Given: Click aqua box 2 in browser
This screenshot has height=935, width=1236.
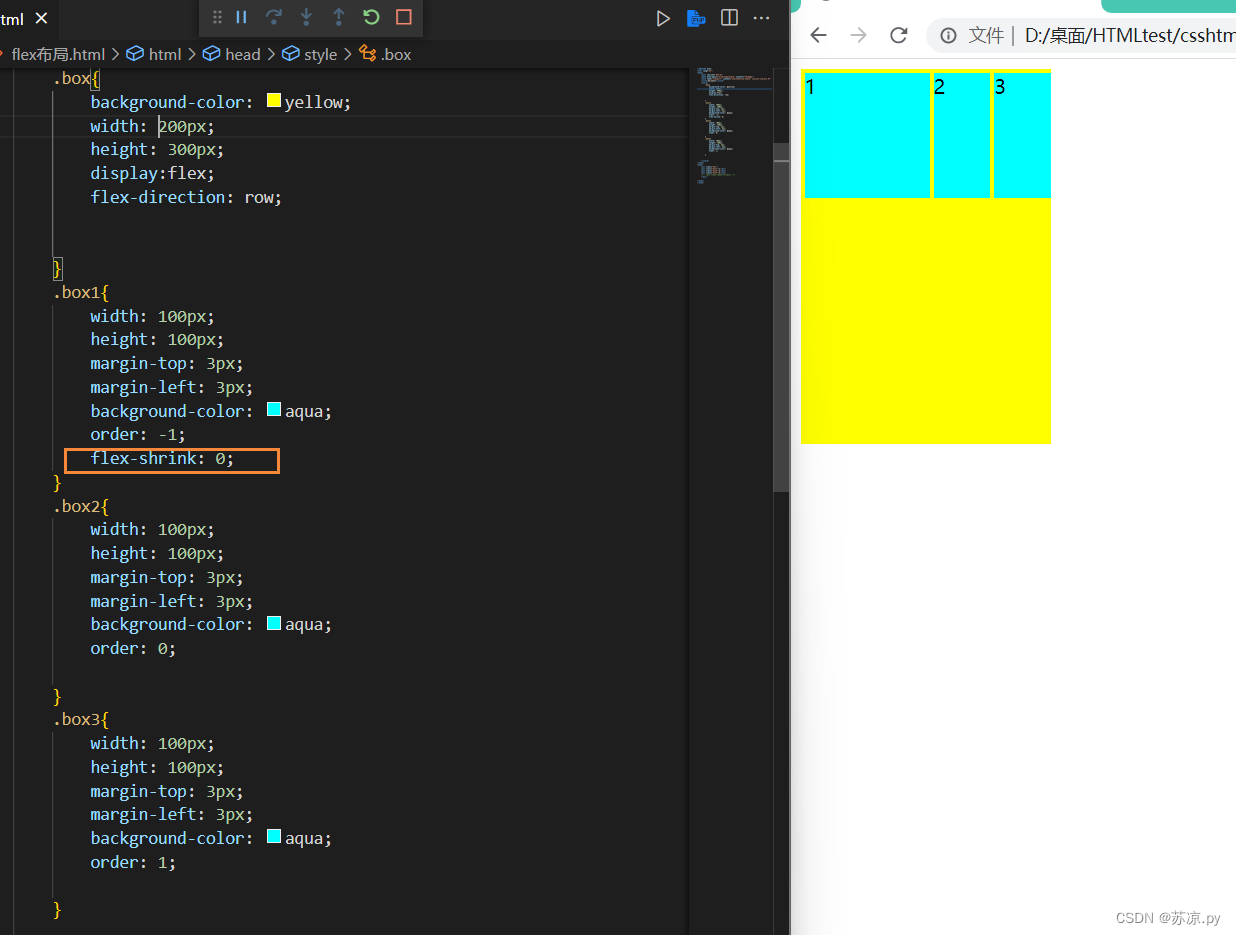Looking at the screenshot, I should pyautogui.click(x=961, y=135).
